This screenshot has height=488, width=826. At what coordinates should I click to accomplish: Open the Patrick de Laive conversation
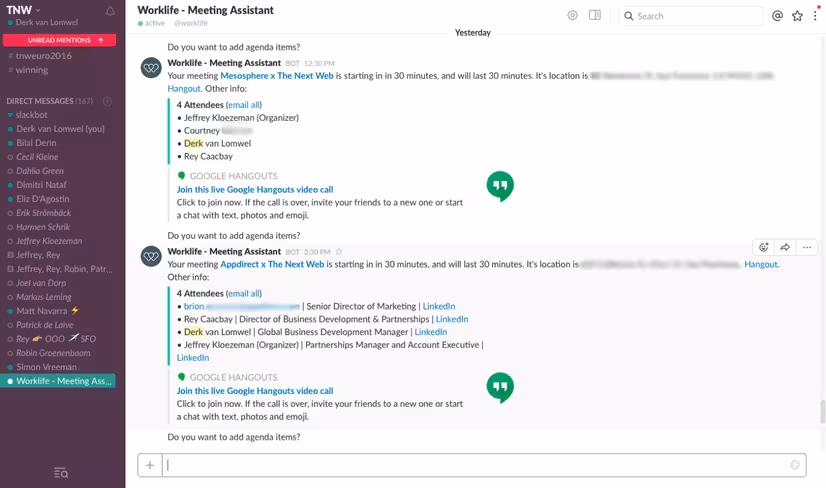coord(45,325)
